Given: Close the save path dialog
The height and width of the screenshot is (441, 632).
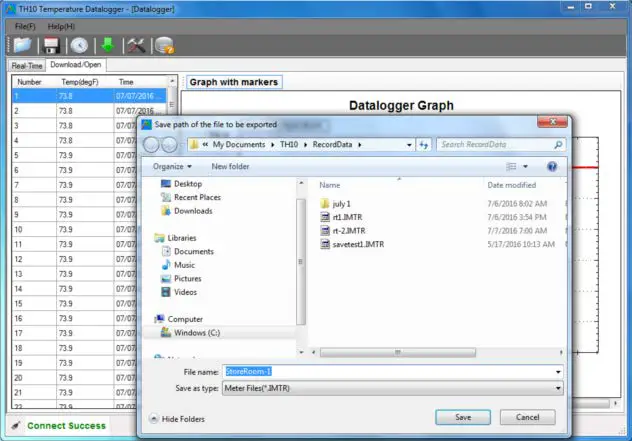Looking at the screenshot, I should (553, 122).
